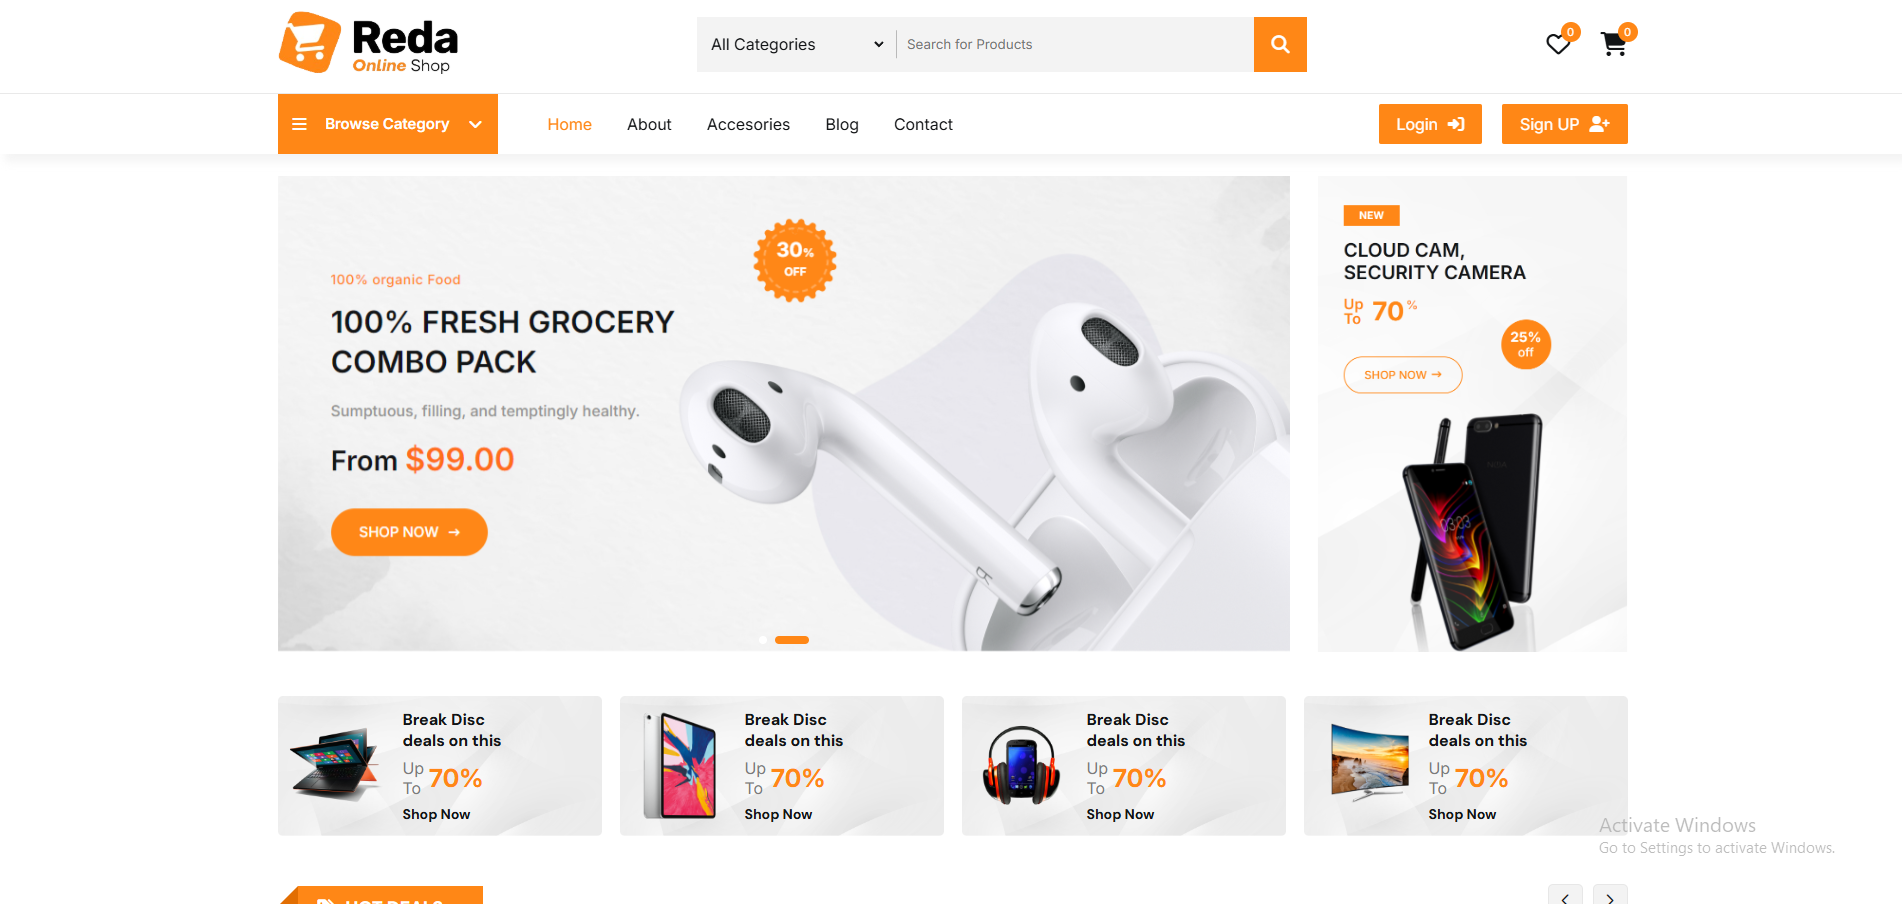
Task: Select the first carousel slide dot
Action: coord(763,640)
